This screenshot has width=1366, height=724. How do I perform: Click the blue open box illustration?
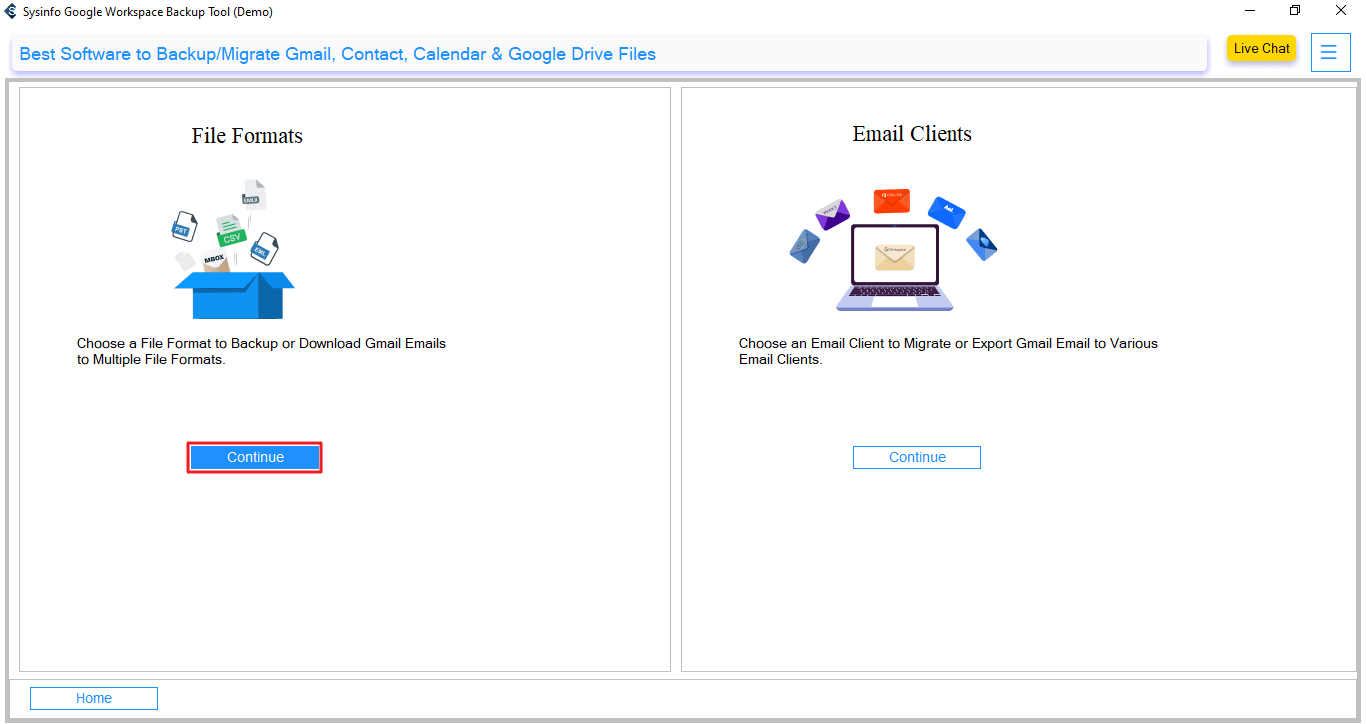(x=234, y=294)
